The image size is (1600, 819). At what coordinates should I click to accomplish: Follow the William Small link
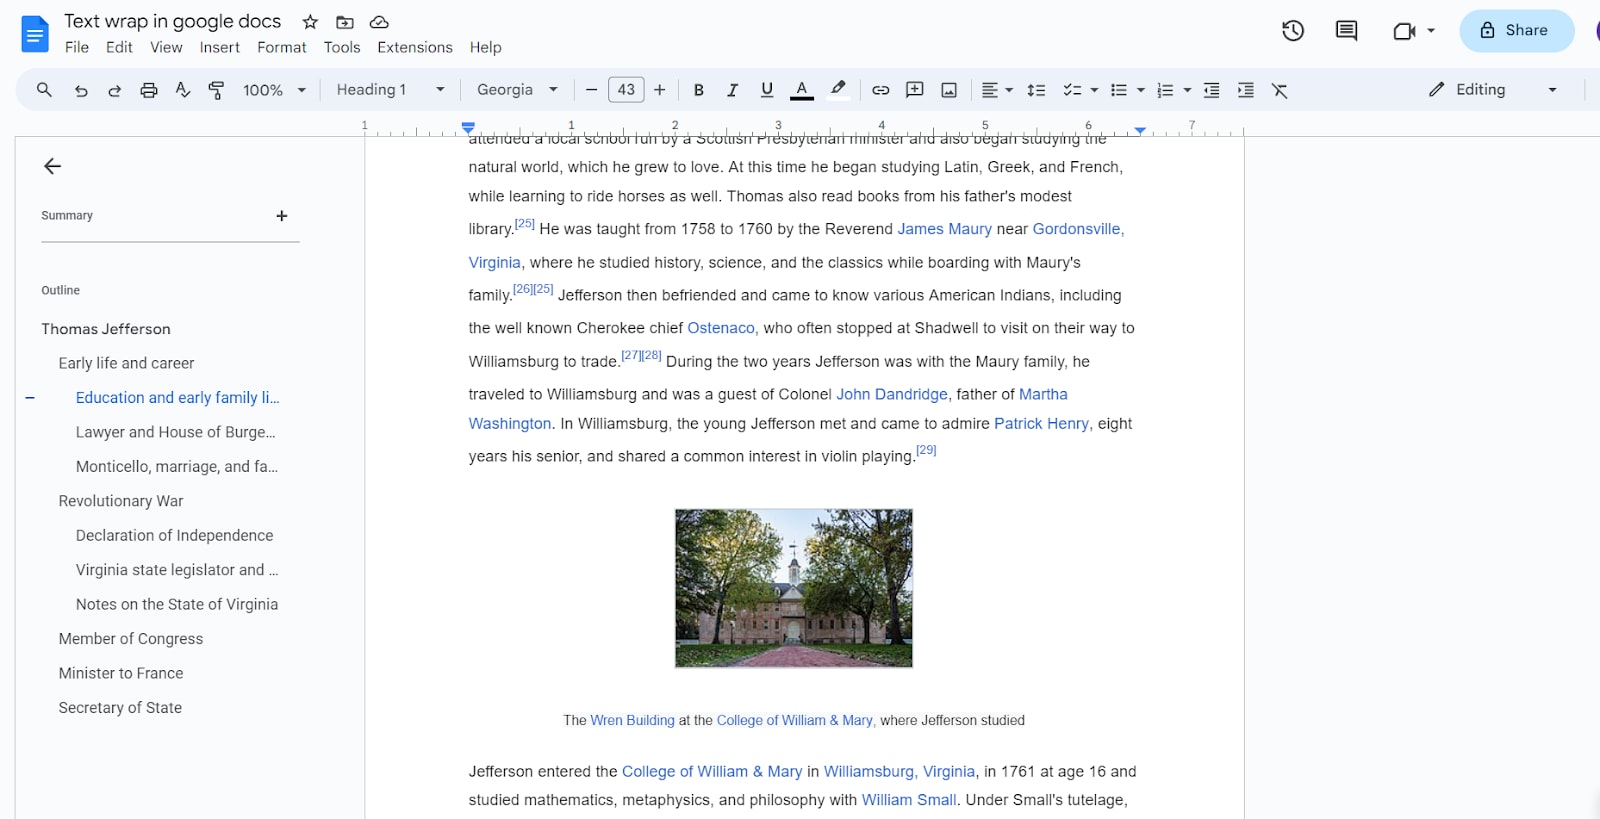pos(909,800)
